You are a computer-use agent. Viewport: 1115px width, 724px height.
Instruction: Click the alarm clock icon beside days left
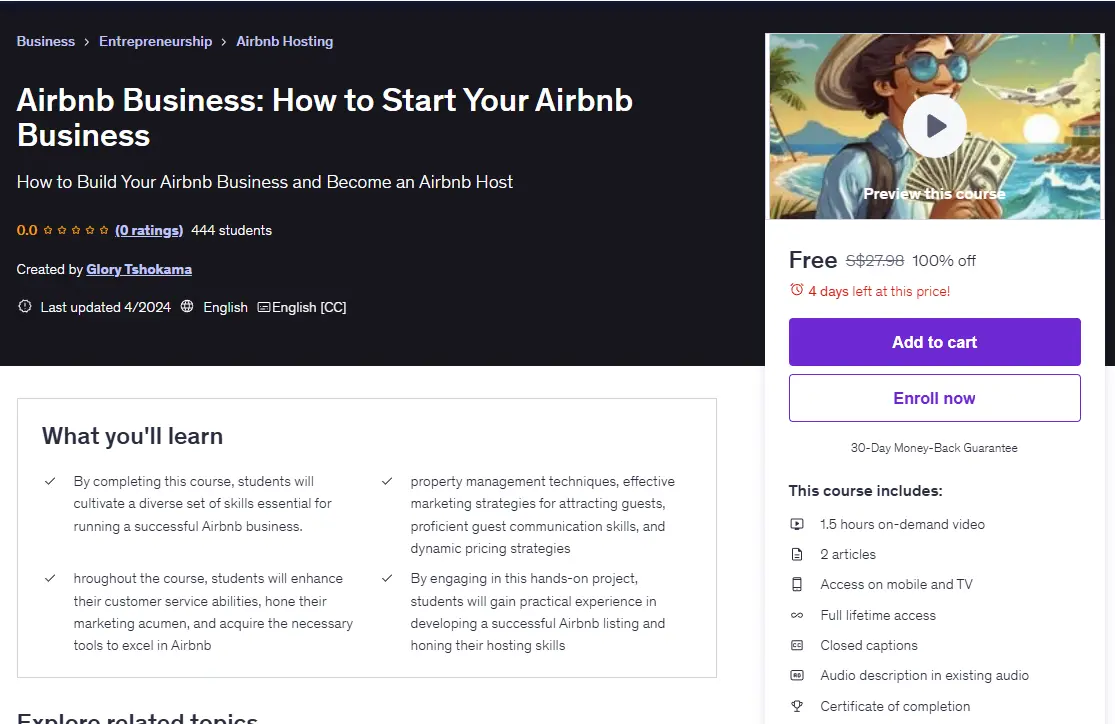click(796, 290)
